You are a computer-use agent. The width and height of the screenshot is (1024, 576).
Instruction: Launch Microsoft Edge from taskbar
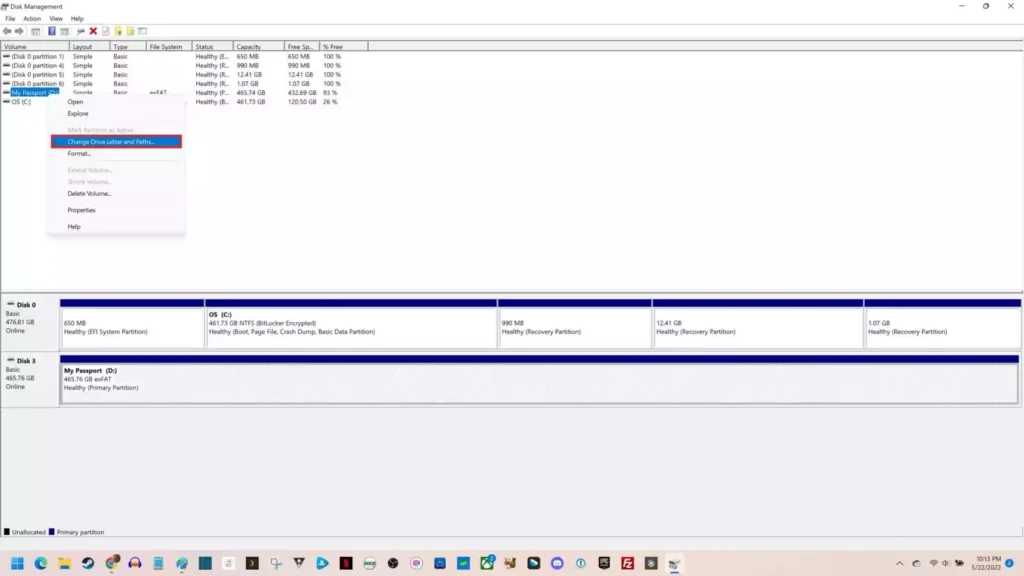coord(41,563)
